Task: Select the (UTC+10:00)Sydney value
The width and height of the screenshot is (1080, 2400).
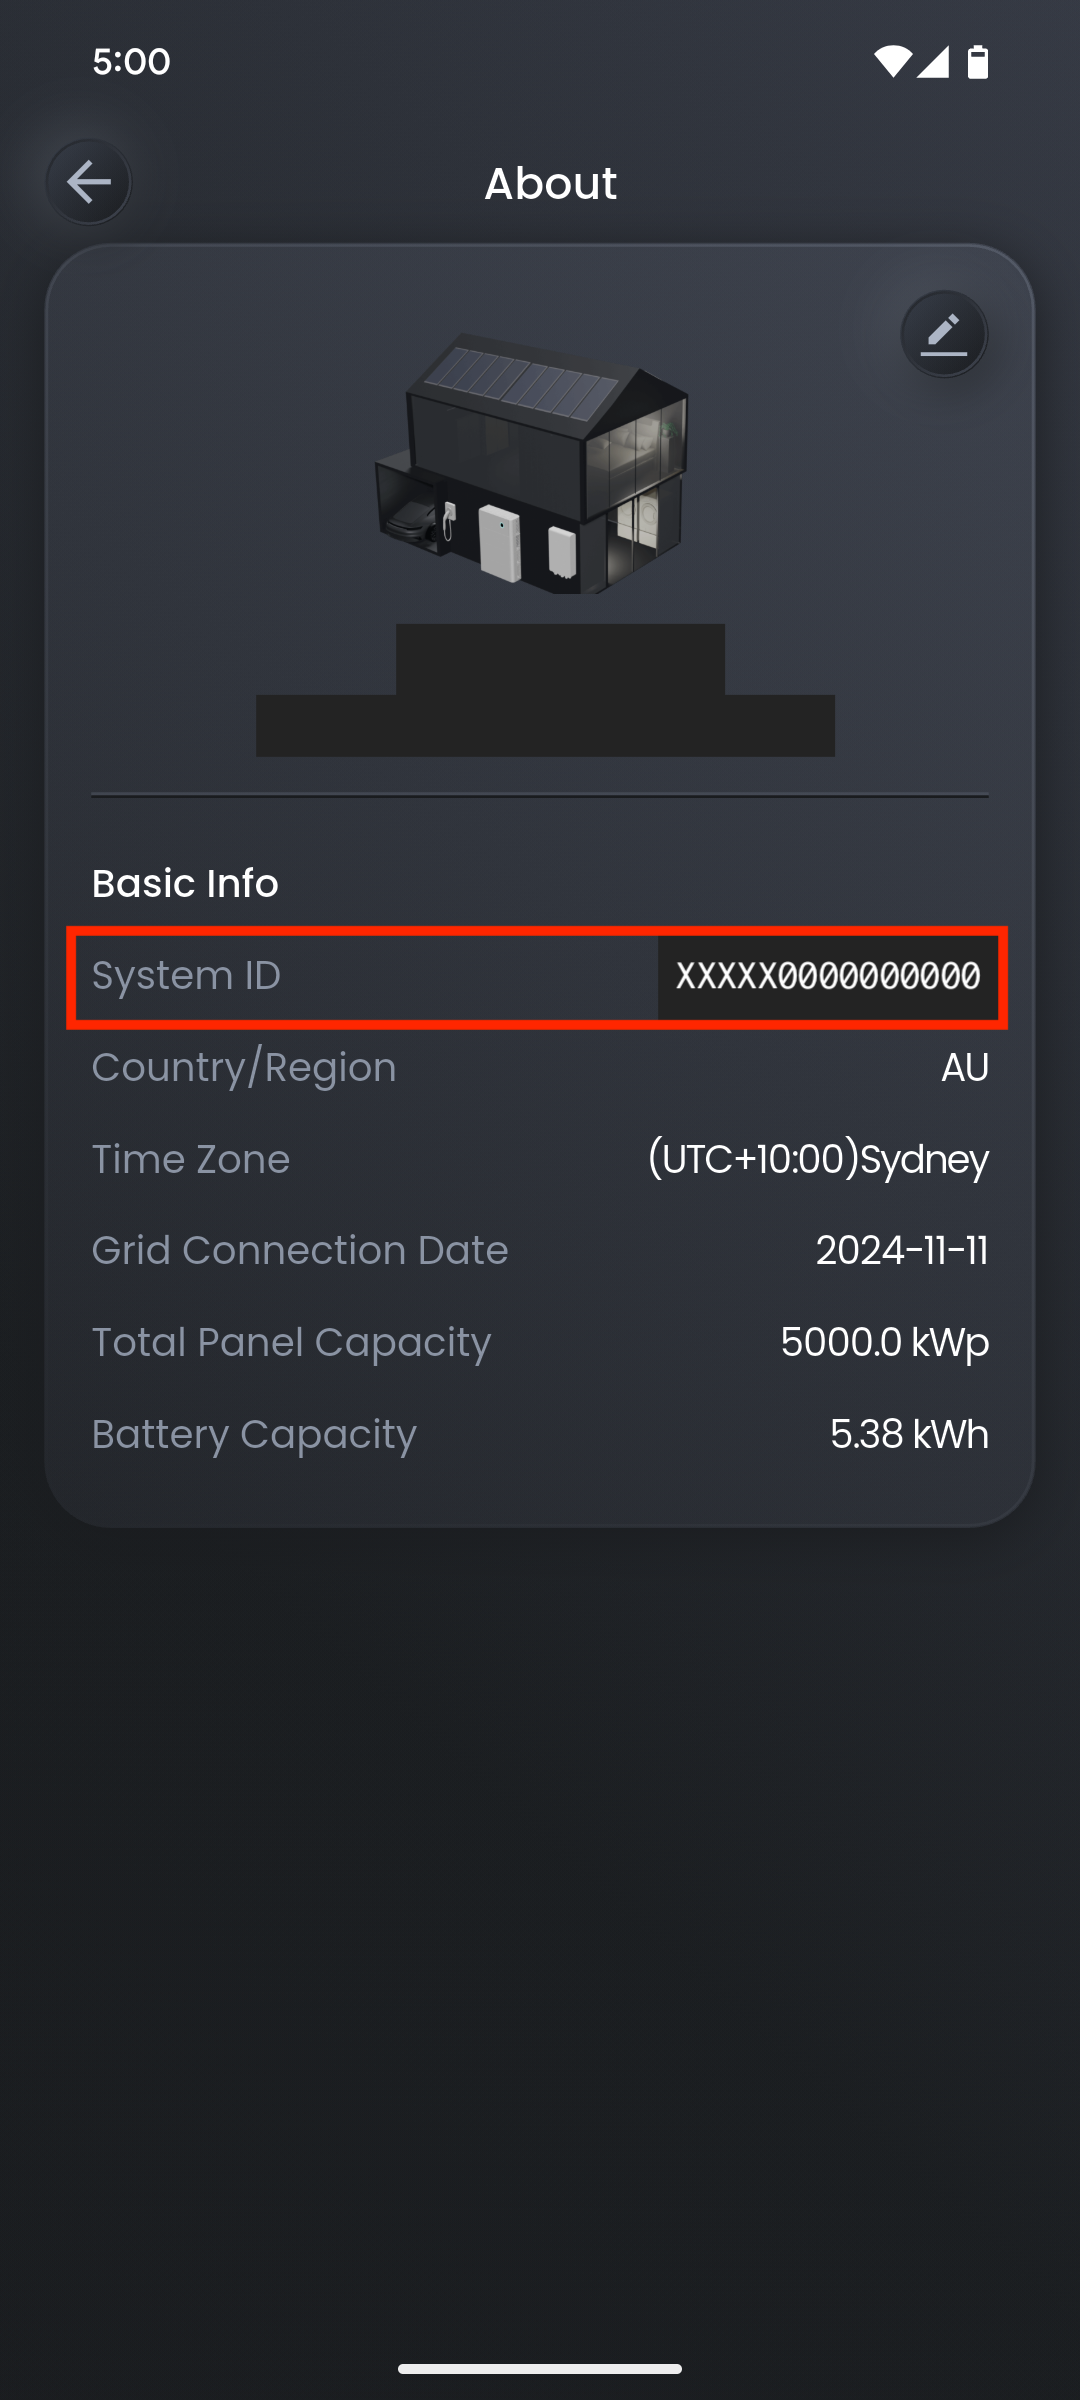Action: (818, 1160)
